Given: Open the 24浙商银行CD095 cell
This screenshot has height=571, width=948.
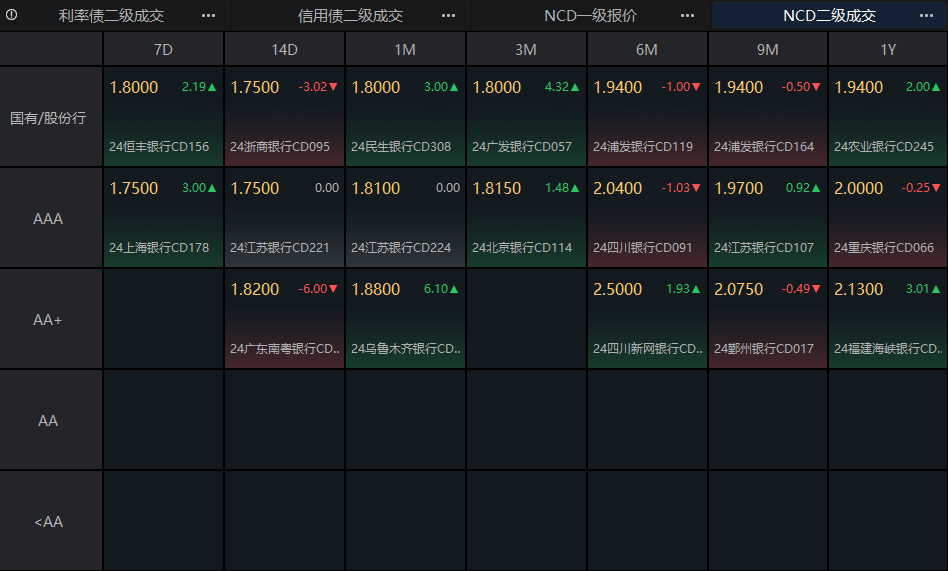Looking at the screenshot, I should [x=284, y=117].
